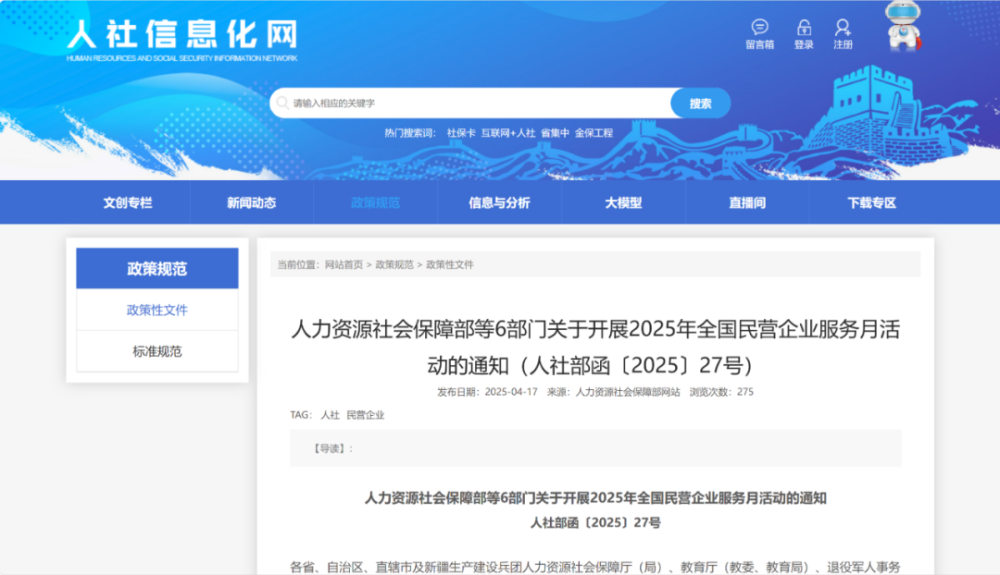Open the 下载专区 download section
The width and height of the screenshot is (1000, 575).
click(x=871, y=202)
